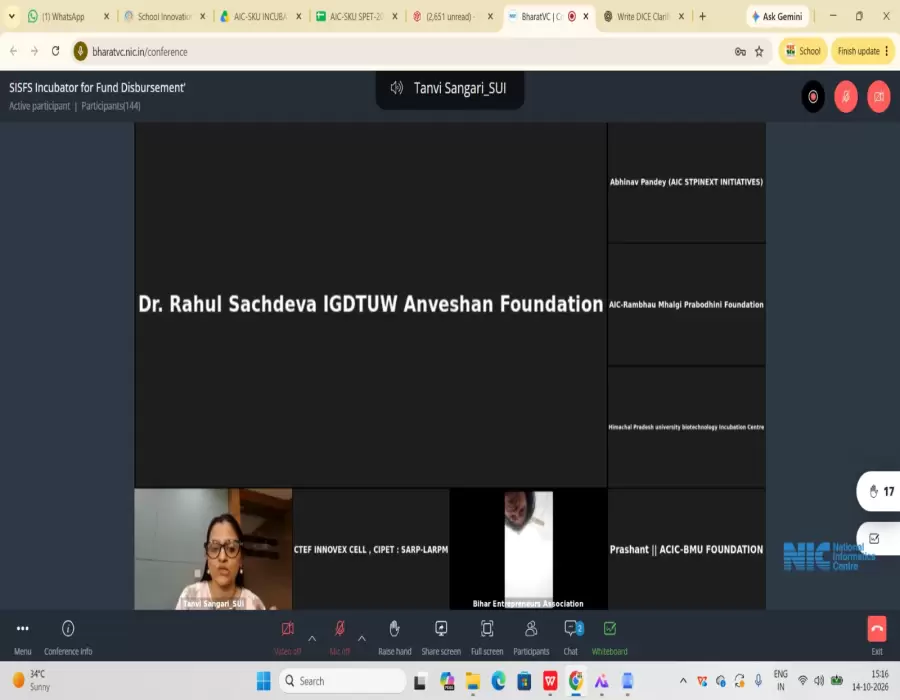Click Ask Gemini button
The height and width of the screenshot is (700, 900).
click(x=777, y=17)
